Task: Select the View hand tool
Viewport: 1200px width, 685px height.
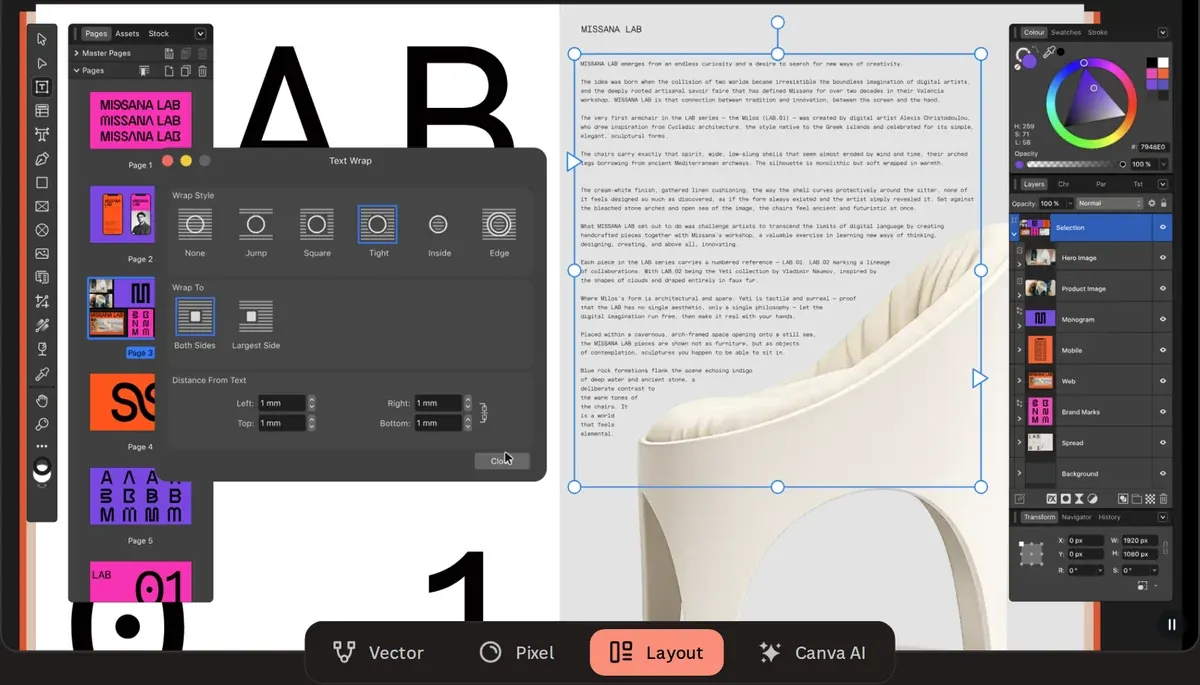Action: [41, 400]
